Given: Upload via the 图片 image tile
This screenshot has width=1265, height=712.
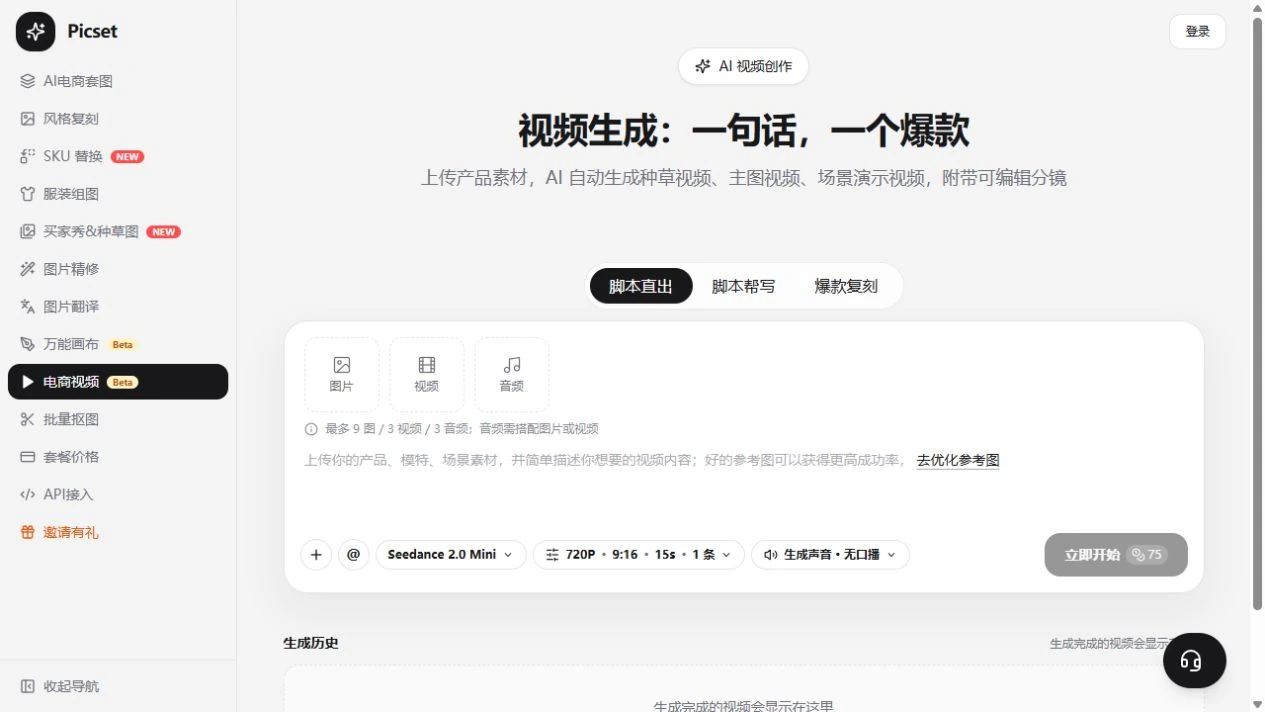Looking at the screenshot, I should coord(341,374).
